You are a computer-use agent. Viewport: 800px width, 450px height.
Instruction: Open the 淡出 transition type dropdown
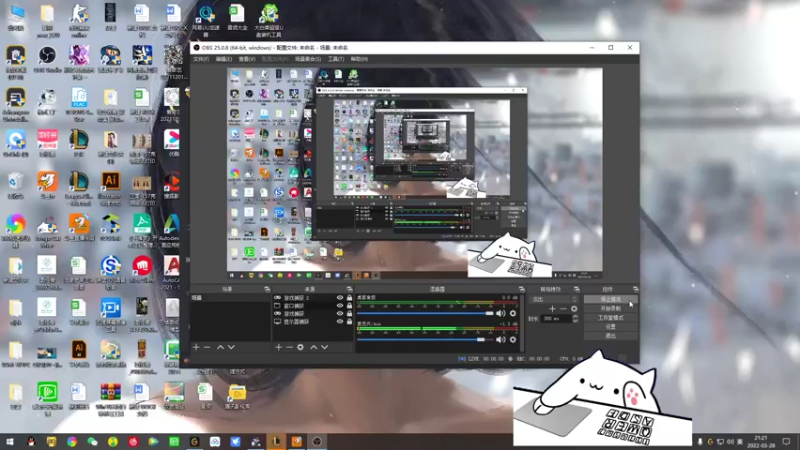[x=554, y=299]
